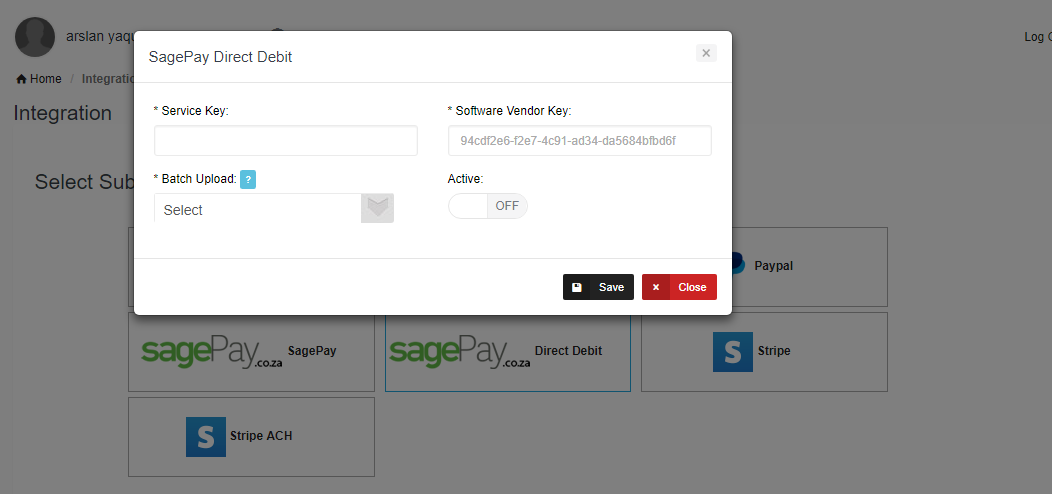
Task: Save the SagePay Direct Debit settings
Action: click(x=598, y=287)
